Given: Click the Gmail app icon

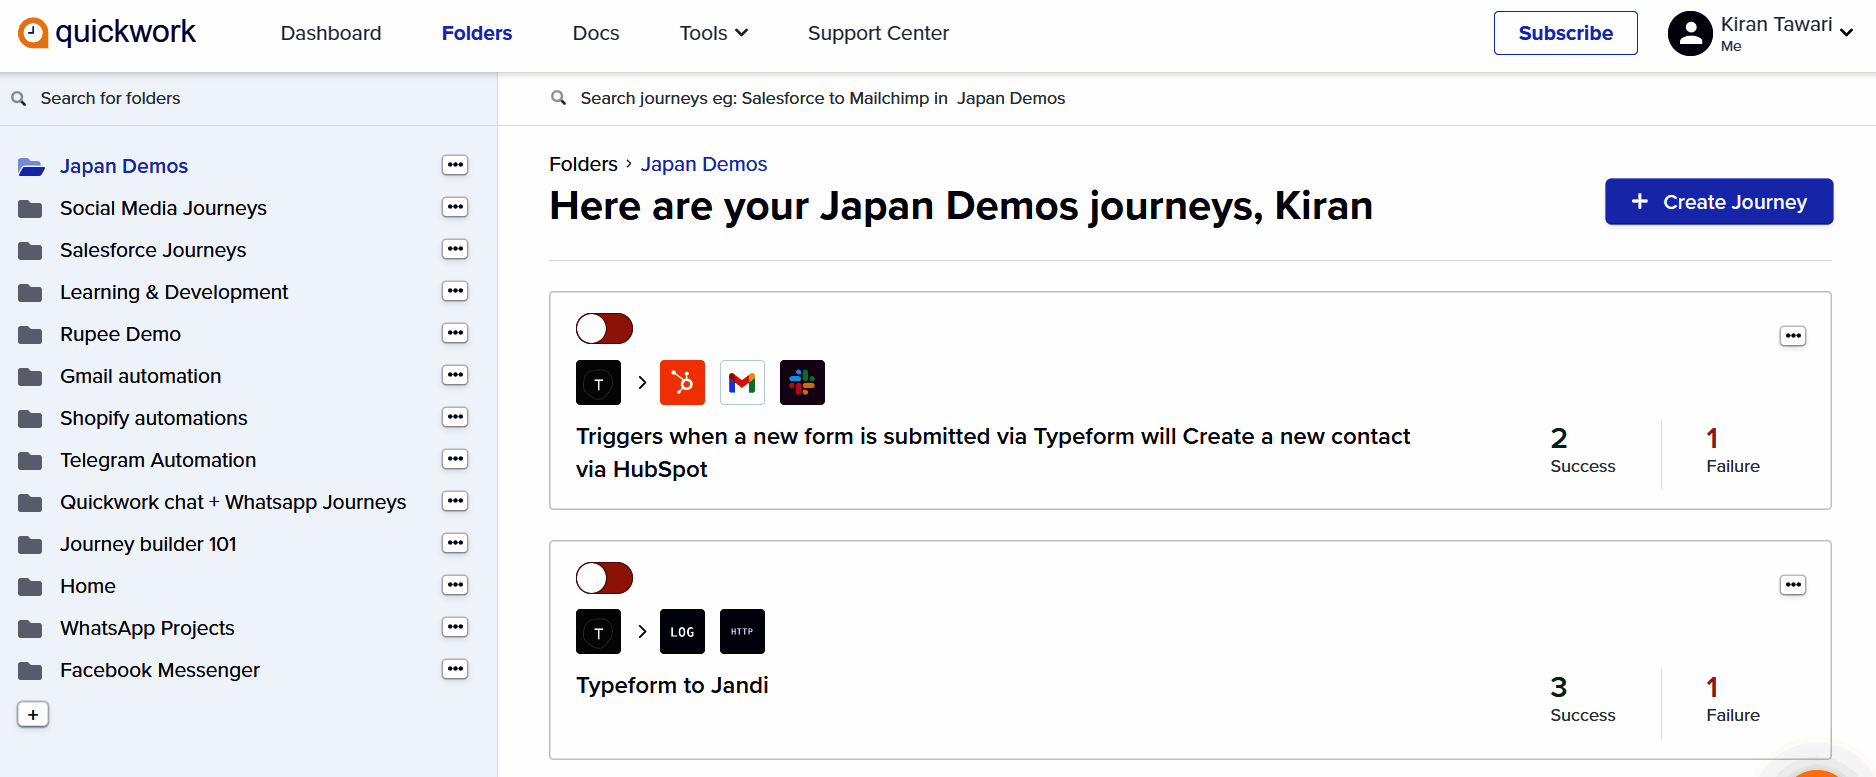Looking at the screenshot, I should tap(742, 382).
